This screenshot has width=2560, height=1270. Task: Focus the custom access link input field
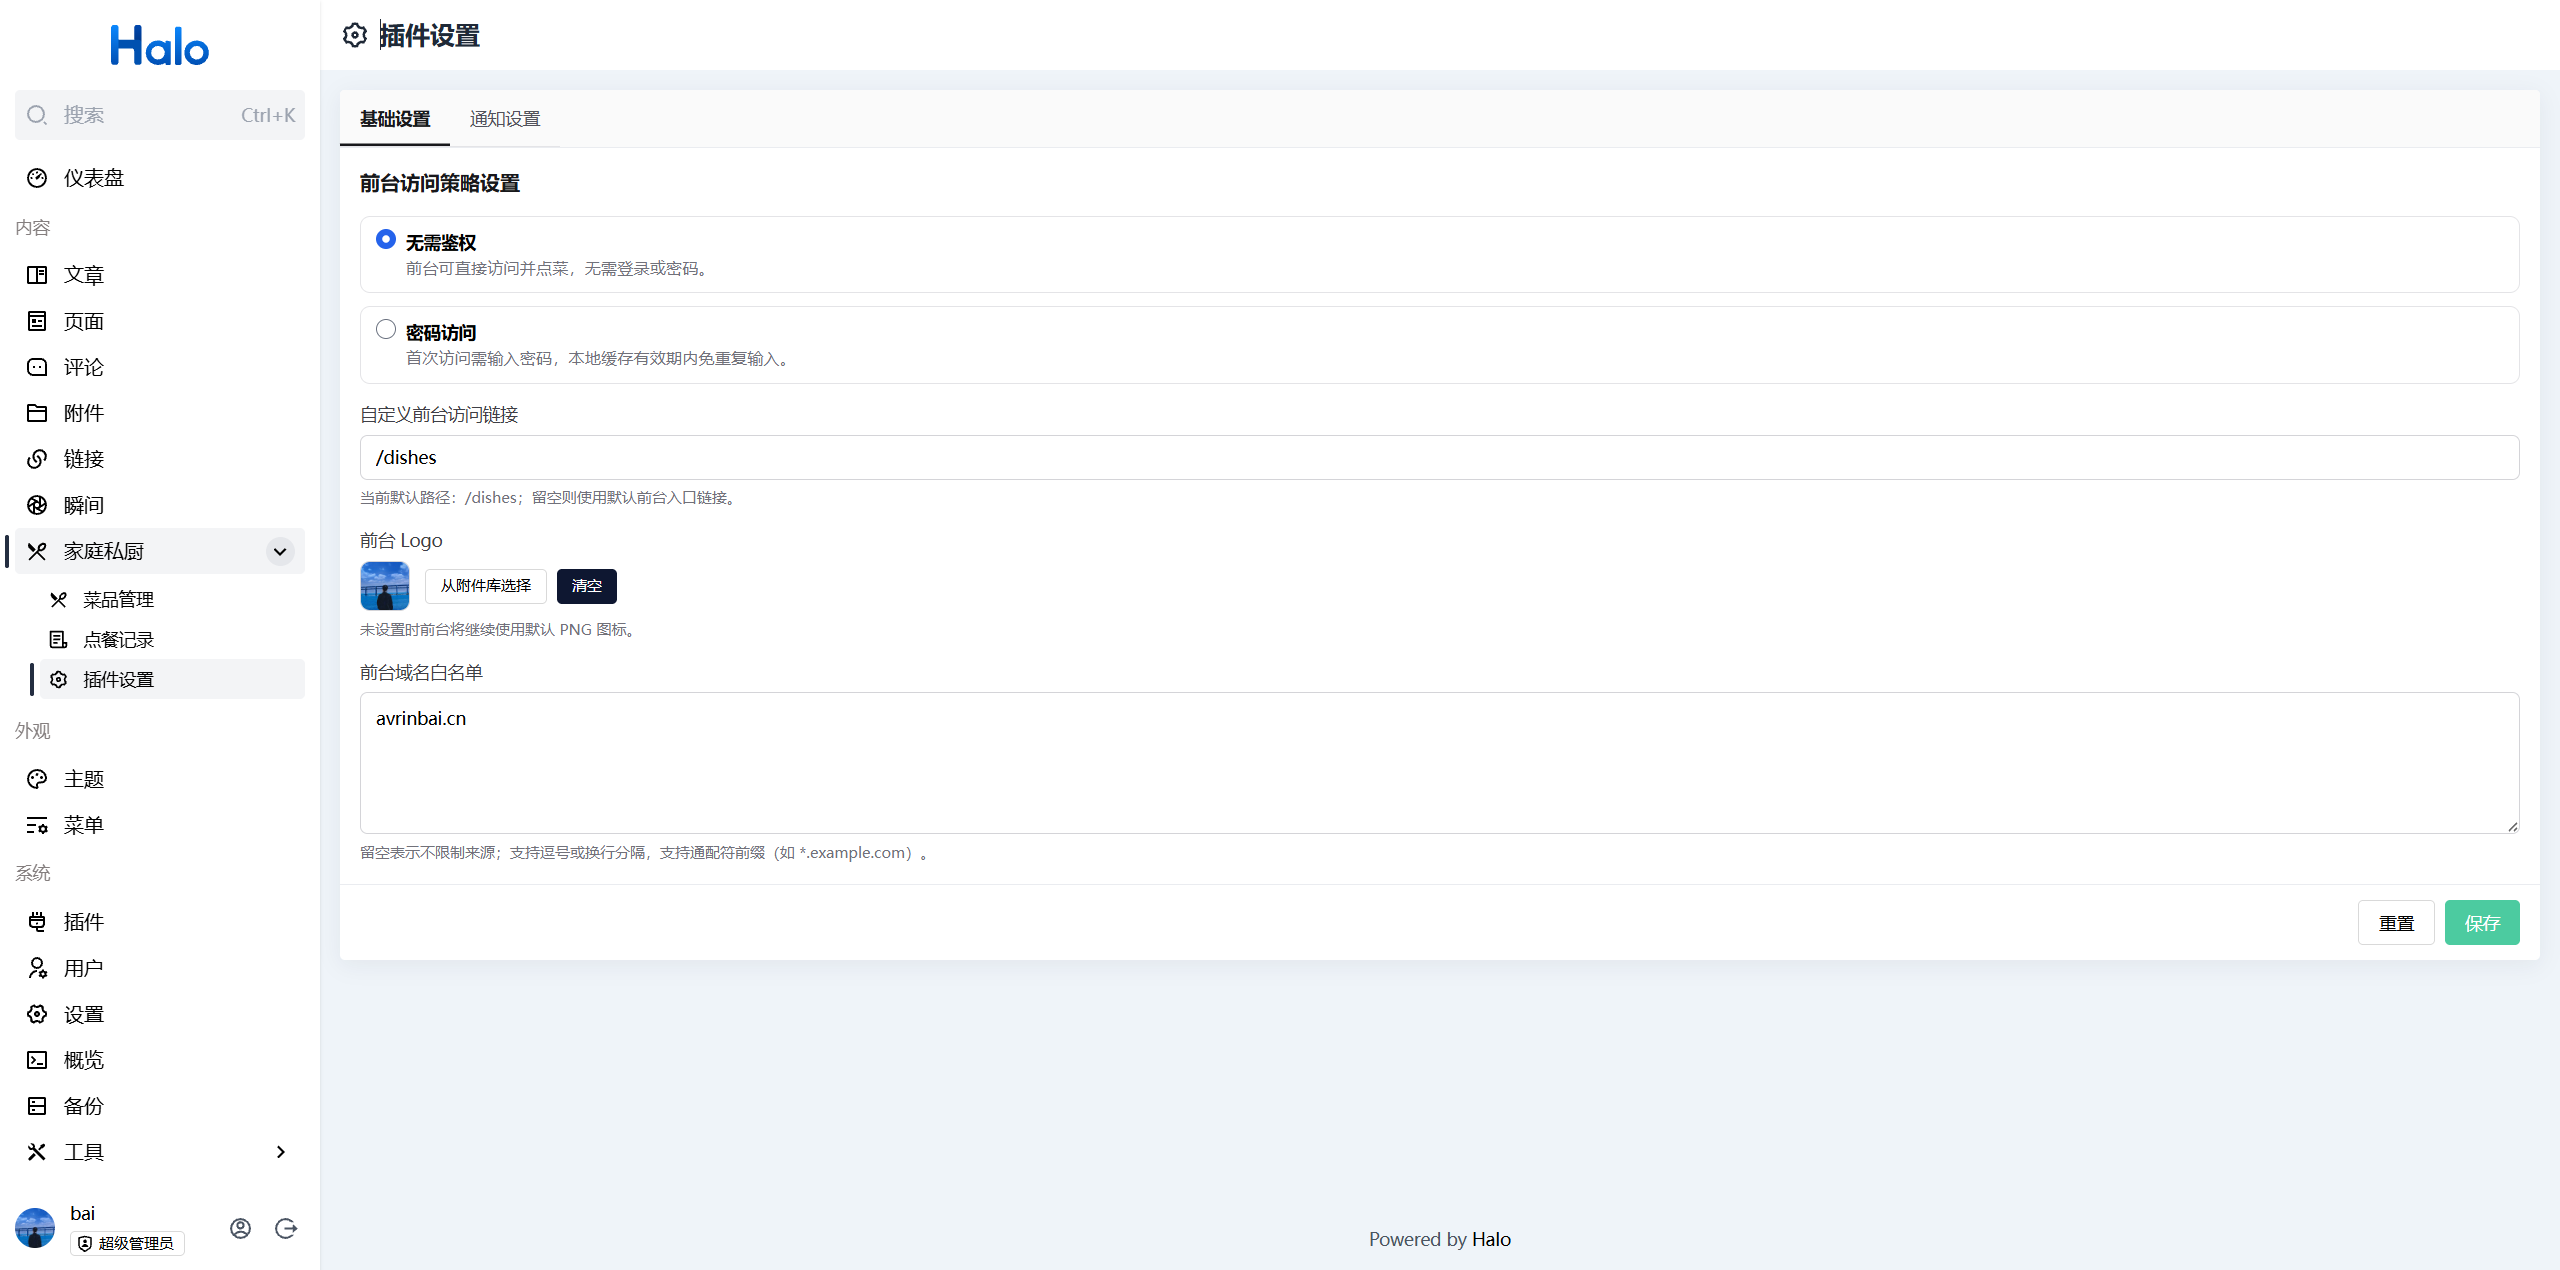click(x=1438, y=457)
